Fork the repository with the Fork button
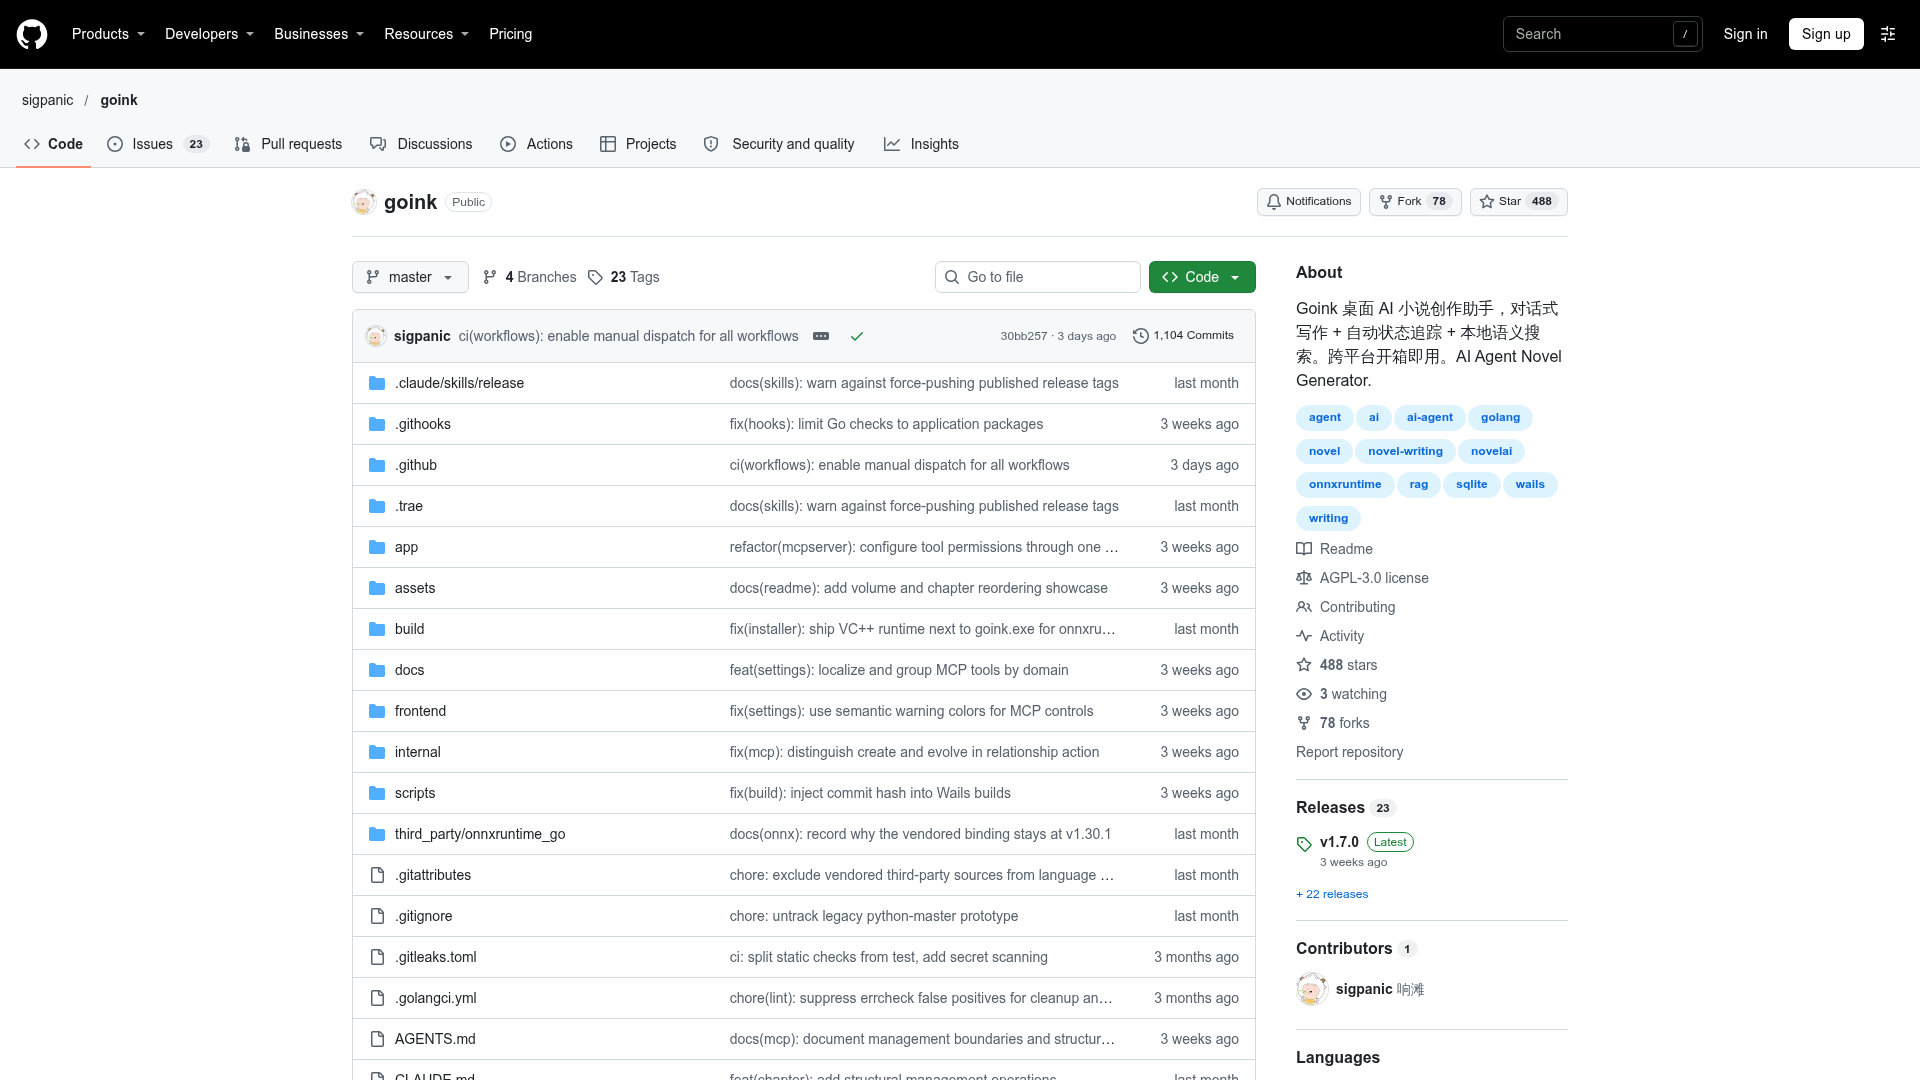 (1415, 202)
